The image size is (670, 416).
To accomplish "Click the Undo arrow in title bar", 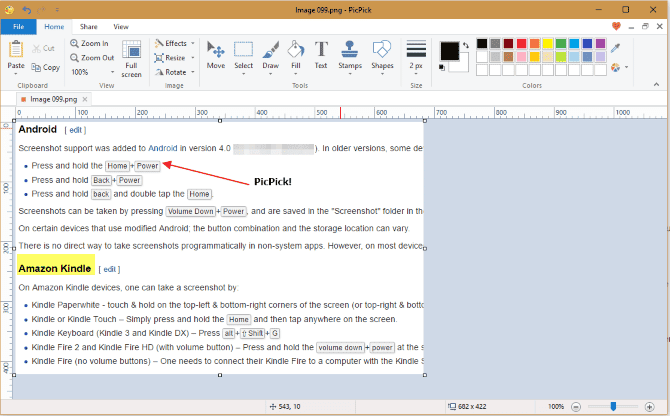I will tap(26, 9).
